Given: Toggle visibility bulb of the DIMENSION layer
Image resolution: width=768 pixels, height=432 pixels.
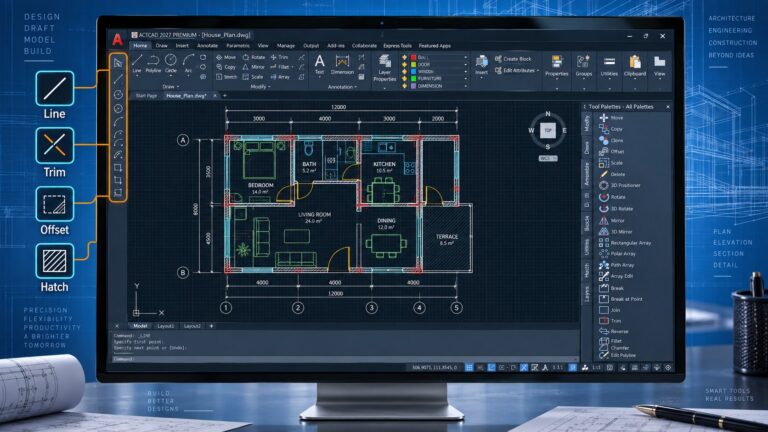Looking at the screenshot, I should tap(405, 86).
